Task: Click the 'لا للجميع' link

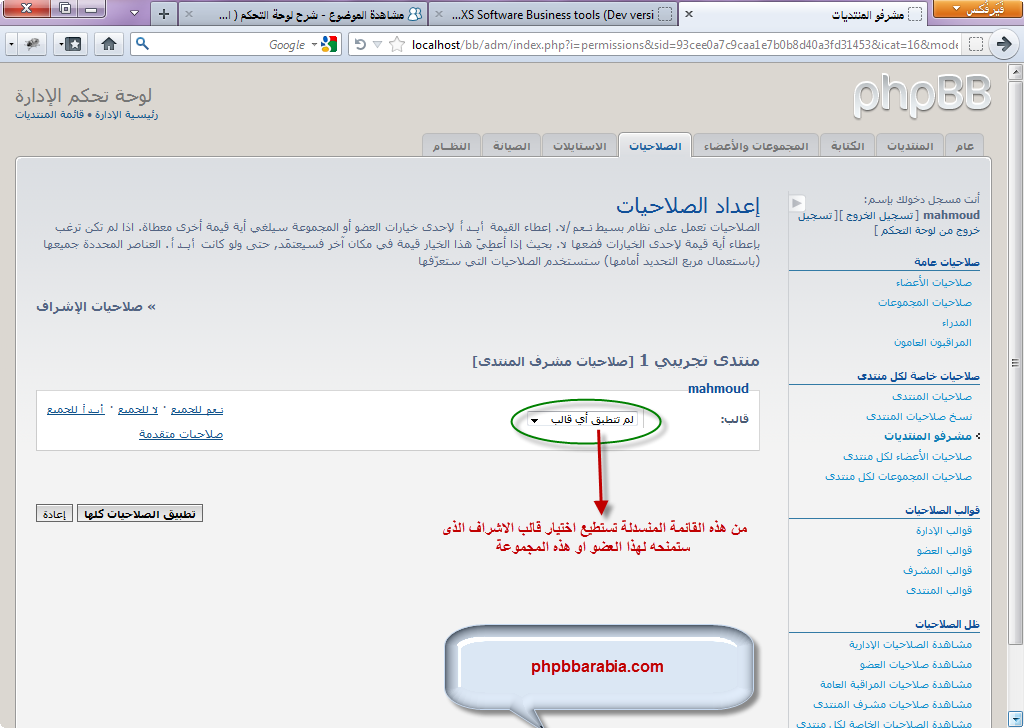Action: 138,409
